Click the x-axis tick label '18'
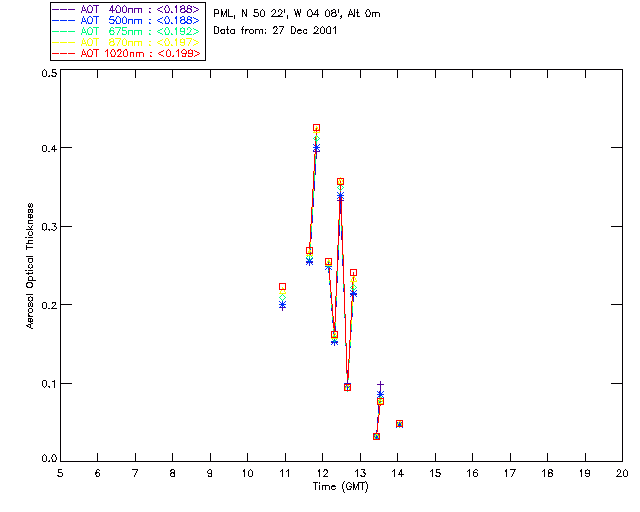The width and height of the screenshot is (640, 512). click(x=548, y=473)
